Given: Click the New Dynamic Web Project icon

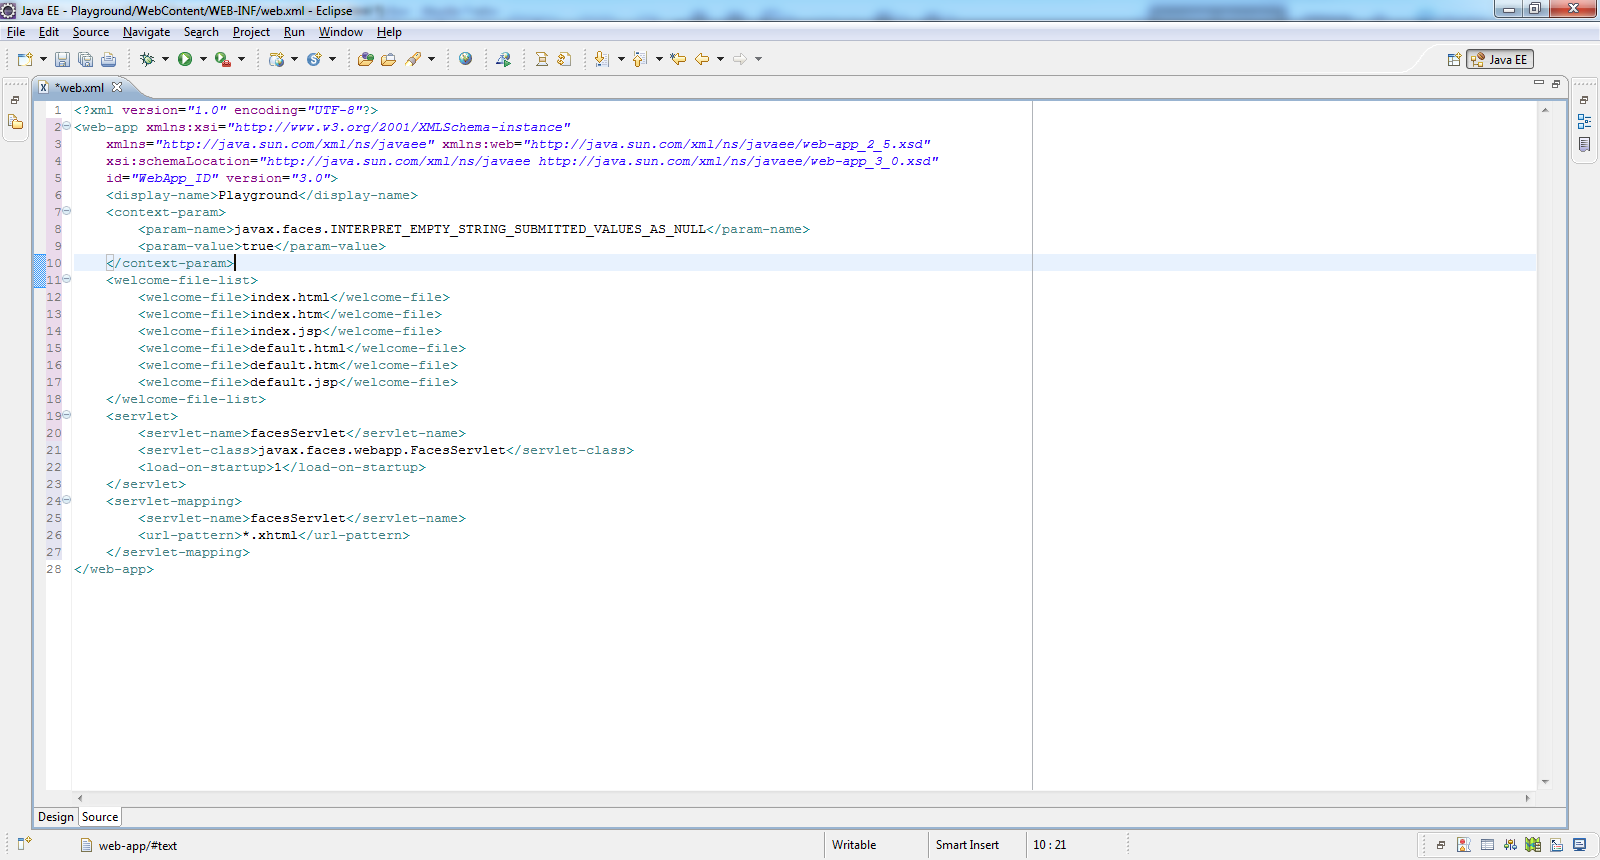Looking at the screenshot, I should click(276, 59).
